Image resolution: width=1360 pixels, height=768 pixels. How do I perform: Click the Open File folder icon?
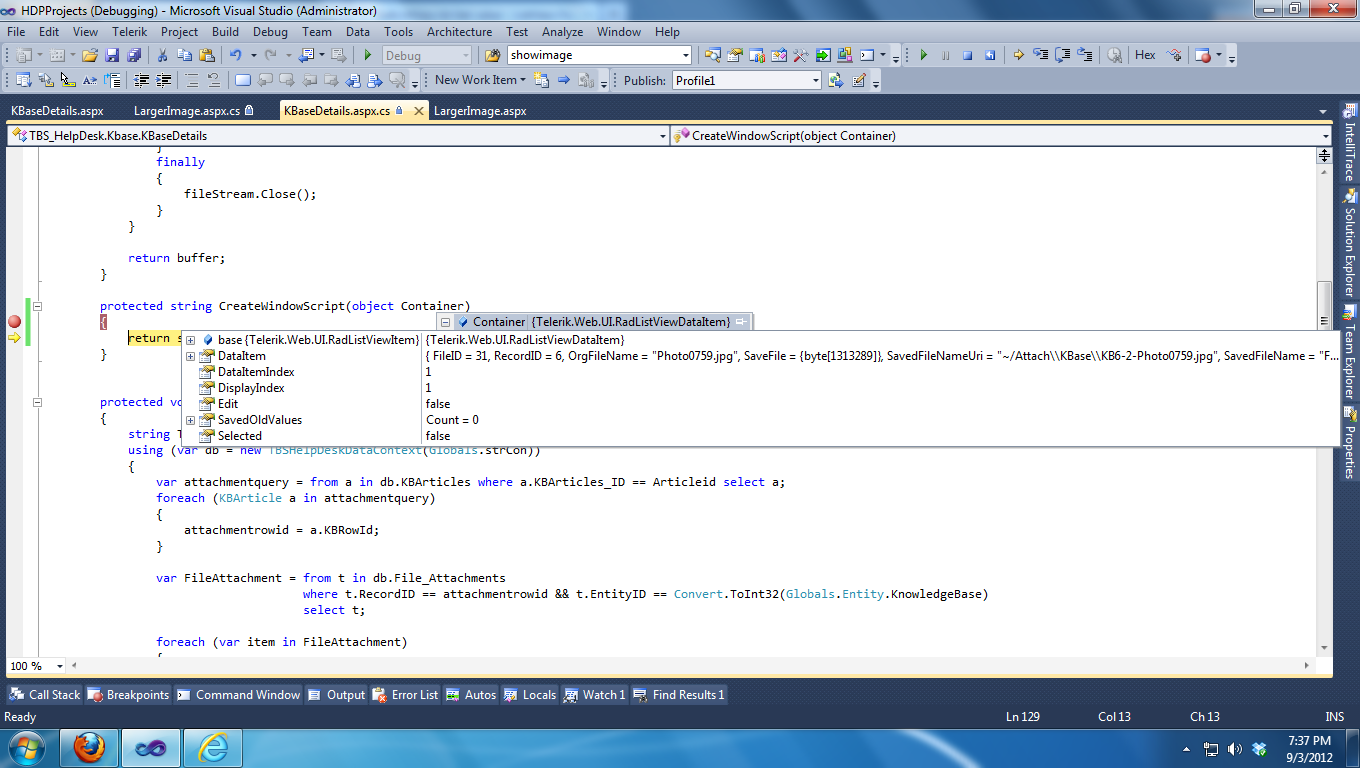[x=90, y=56]
